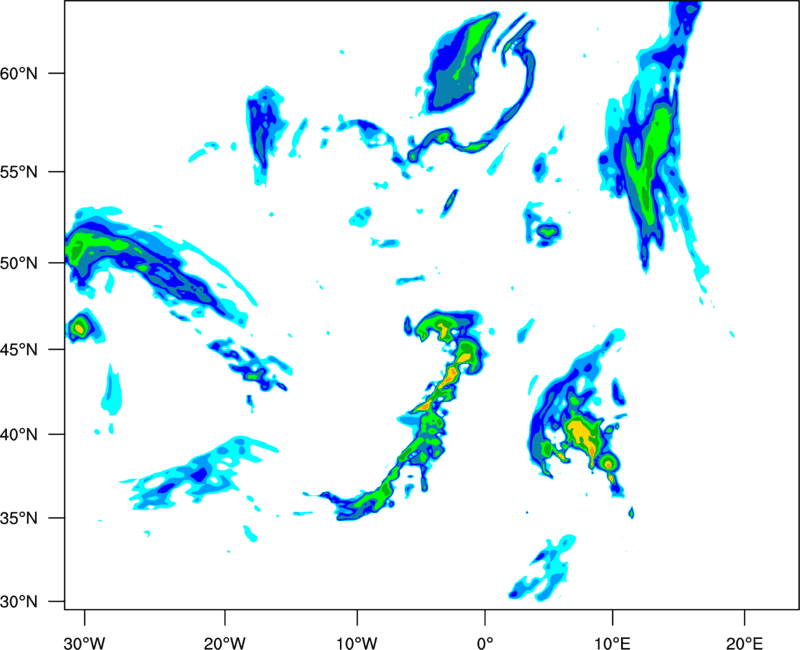Image resolution: width=800 pixels, height=650 pixels.
Task: Click the 20°E longitude label
Action: [x=744, y=643]
